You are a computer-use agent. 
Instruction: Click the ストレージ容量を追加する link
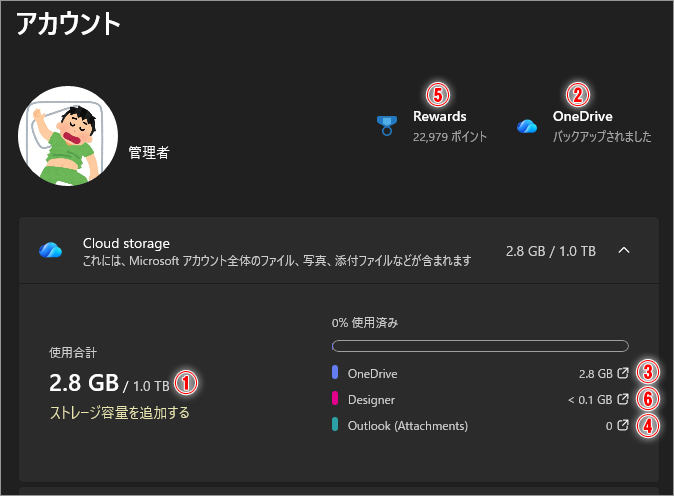tap(119, 412)
